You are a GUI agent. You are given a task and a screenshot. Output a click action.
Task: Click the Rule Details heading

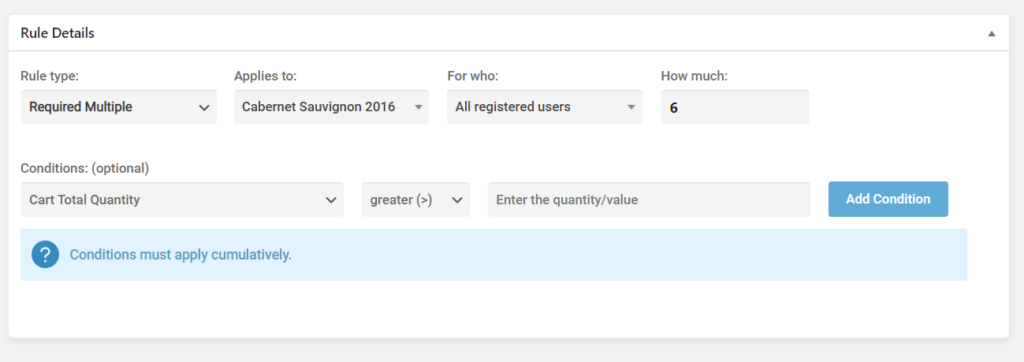click(x=57, y=33)
